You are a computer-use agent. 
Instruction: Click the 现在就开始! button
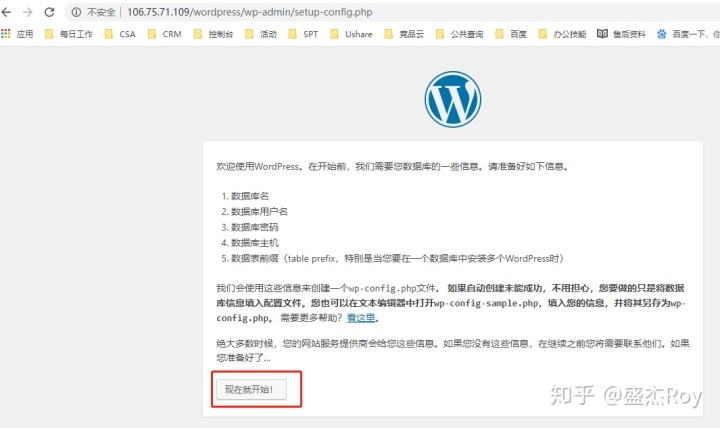pos(251,389)
